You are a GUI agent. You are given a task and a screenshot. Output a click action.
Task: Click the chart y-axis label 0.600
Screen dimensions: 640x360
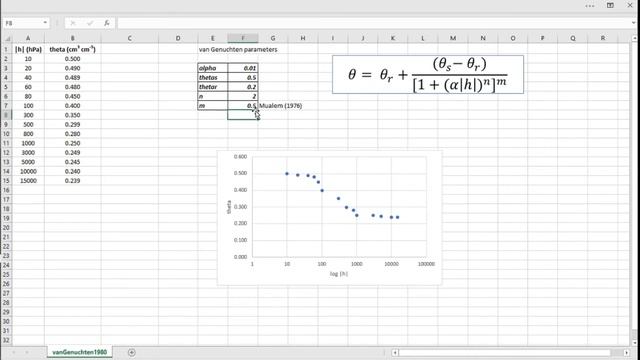point(240,157)
